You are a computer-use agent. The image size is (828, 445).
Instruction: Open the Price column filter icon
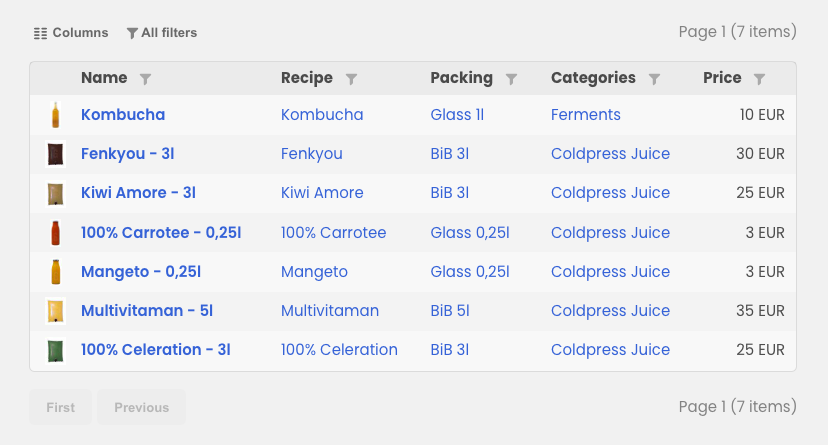coord(759,79)
